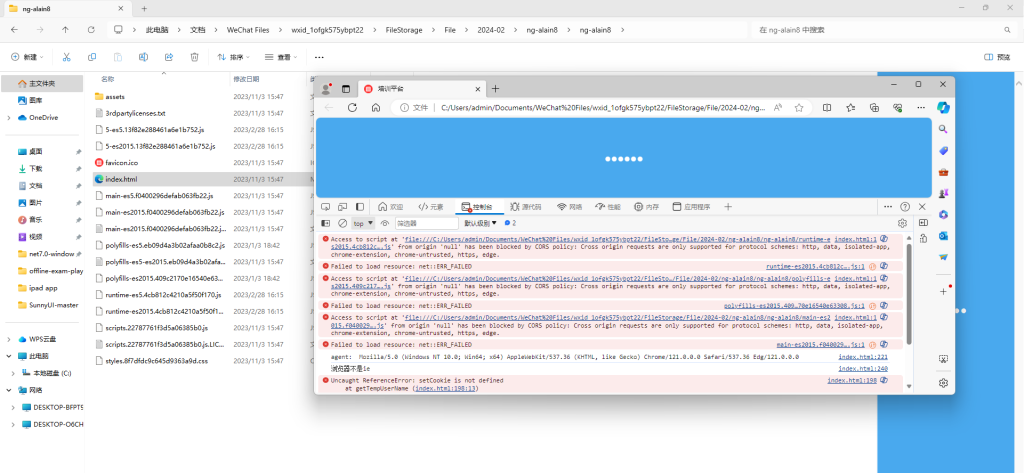Open DevTools customize menu
The image size is (1024, 473).
click(888, 206)
